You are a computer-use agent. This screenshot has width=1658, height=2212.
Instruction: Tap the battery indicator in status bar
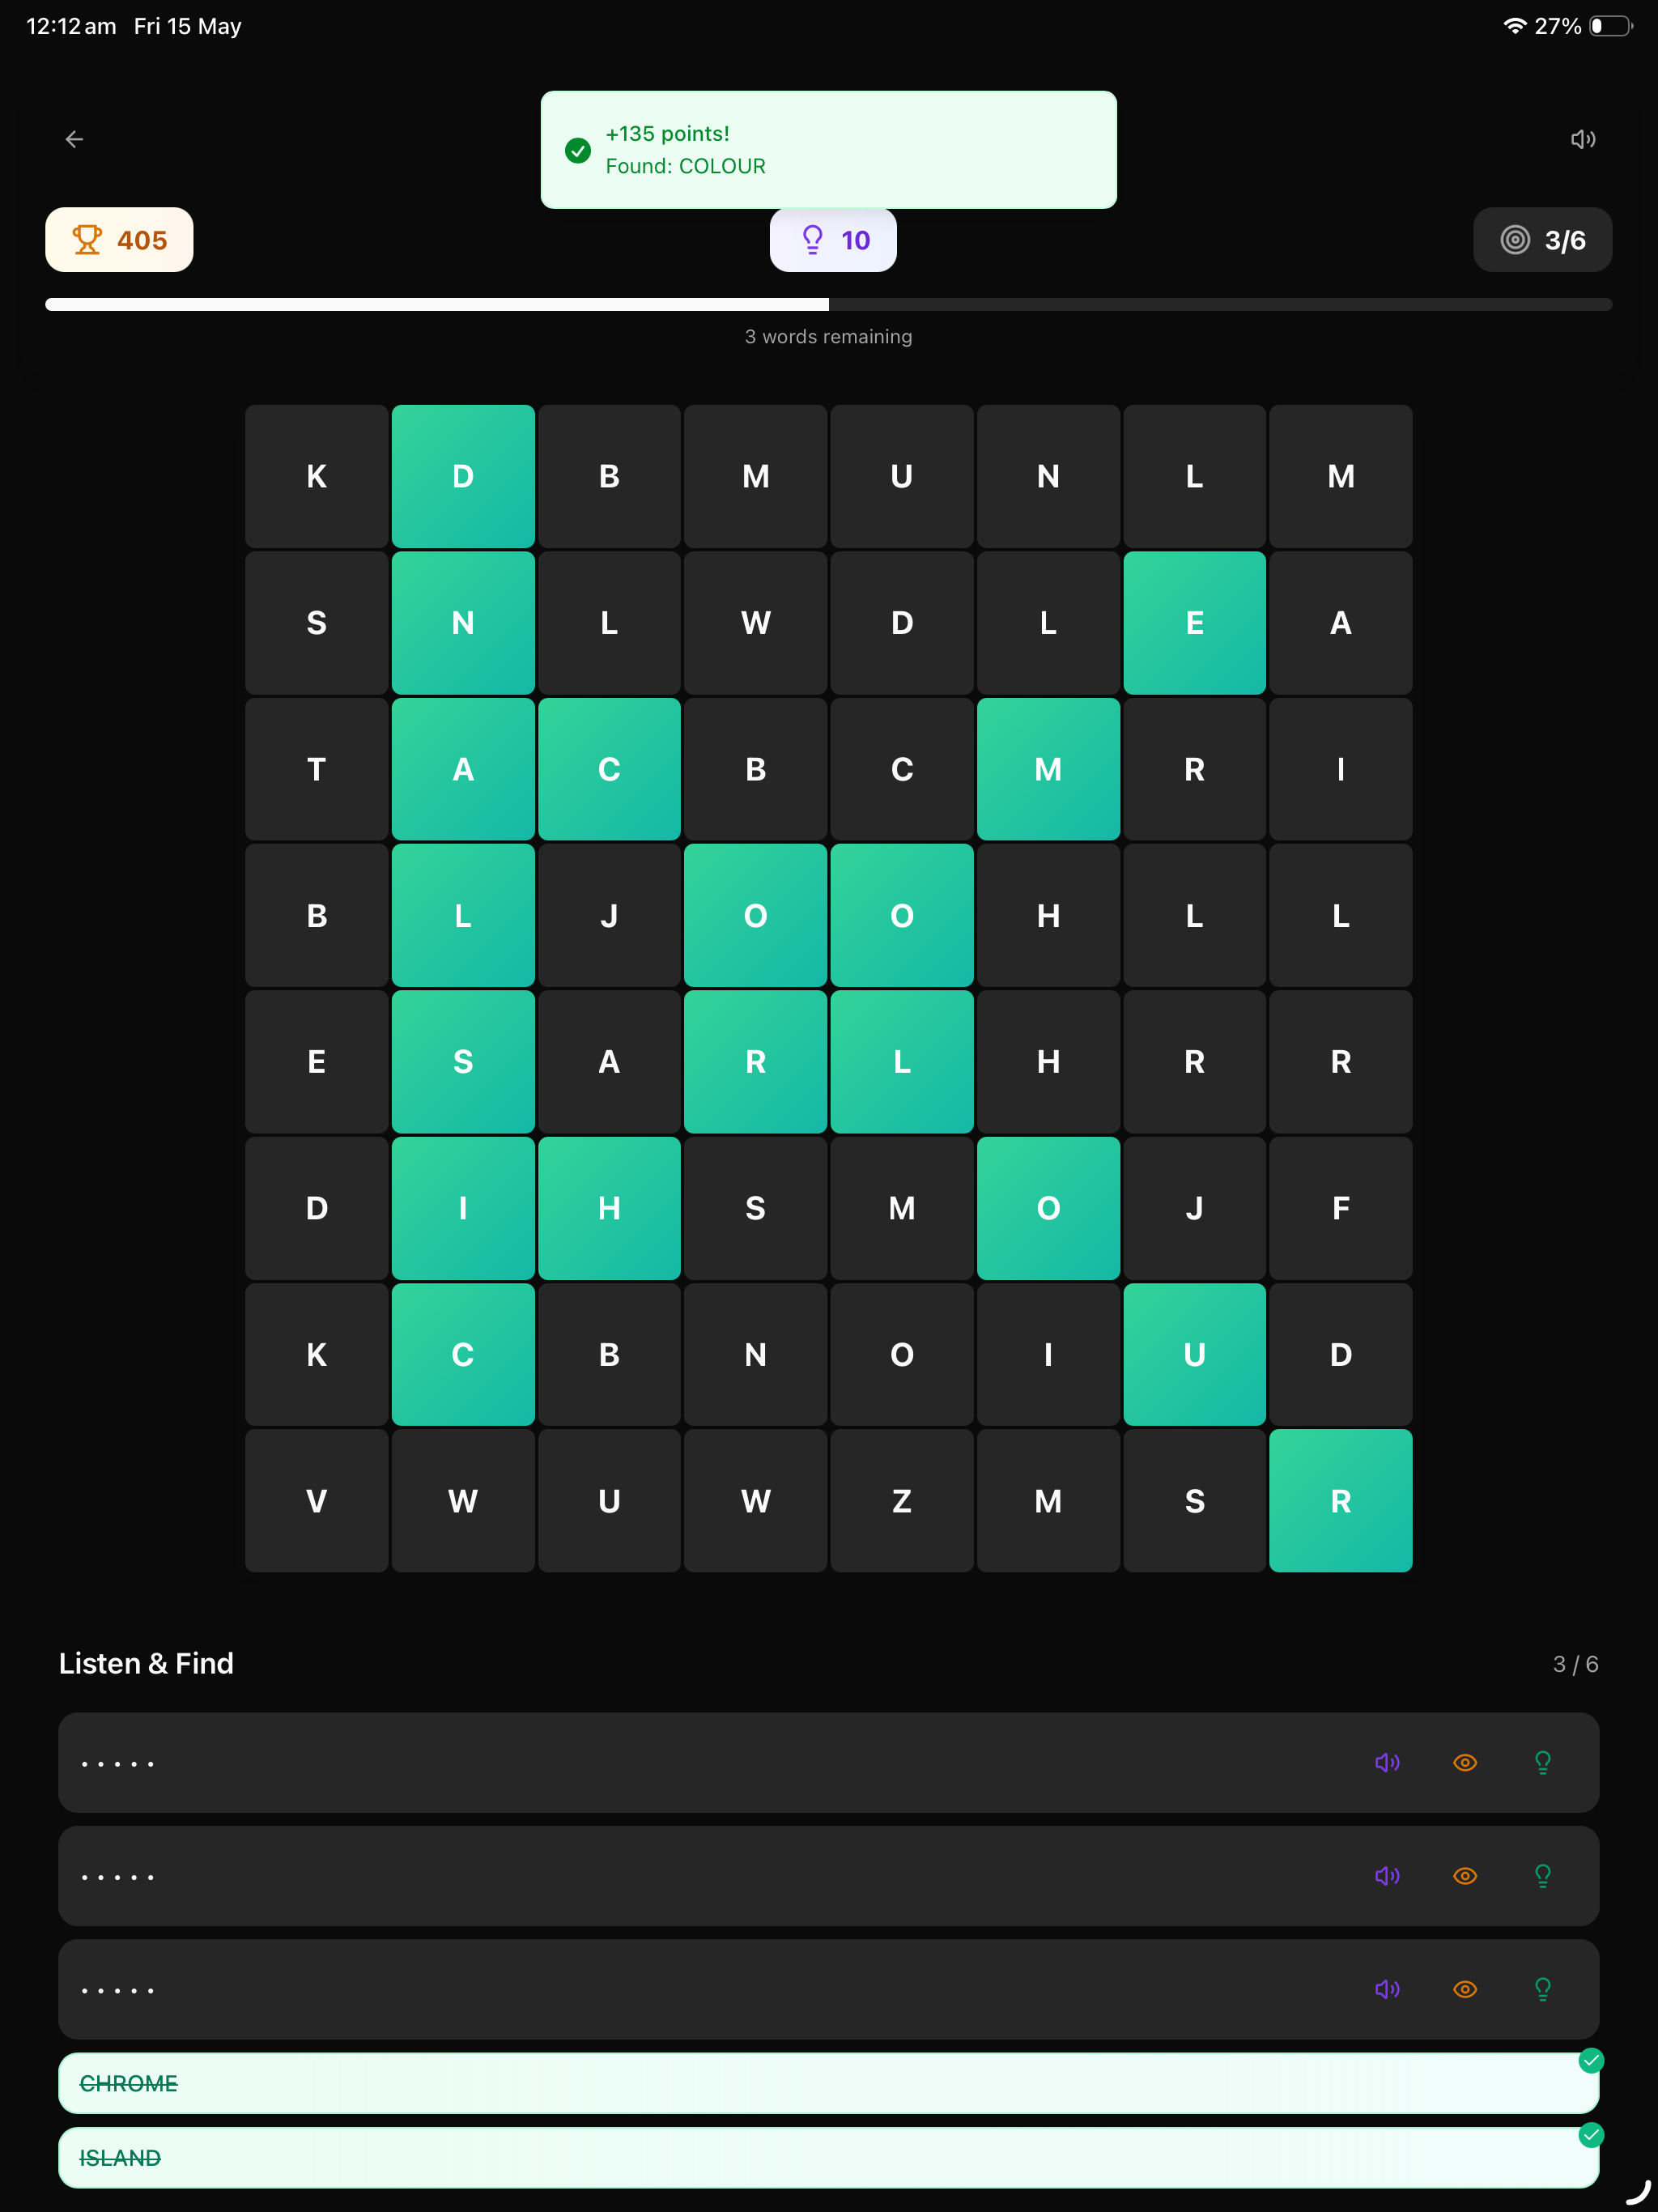[x=1611, y=26]
